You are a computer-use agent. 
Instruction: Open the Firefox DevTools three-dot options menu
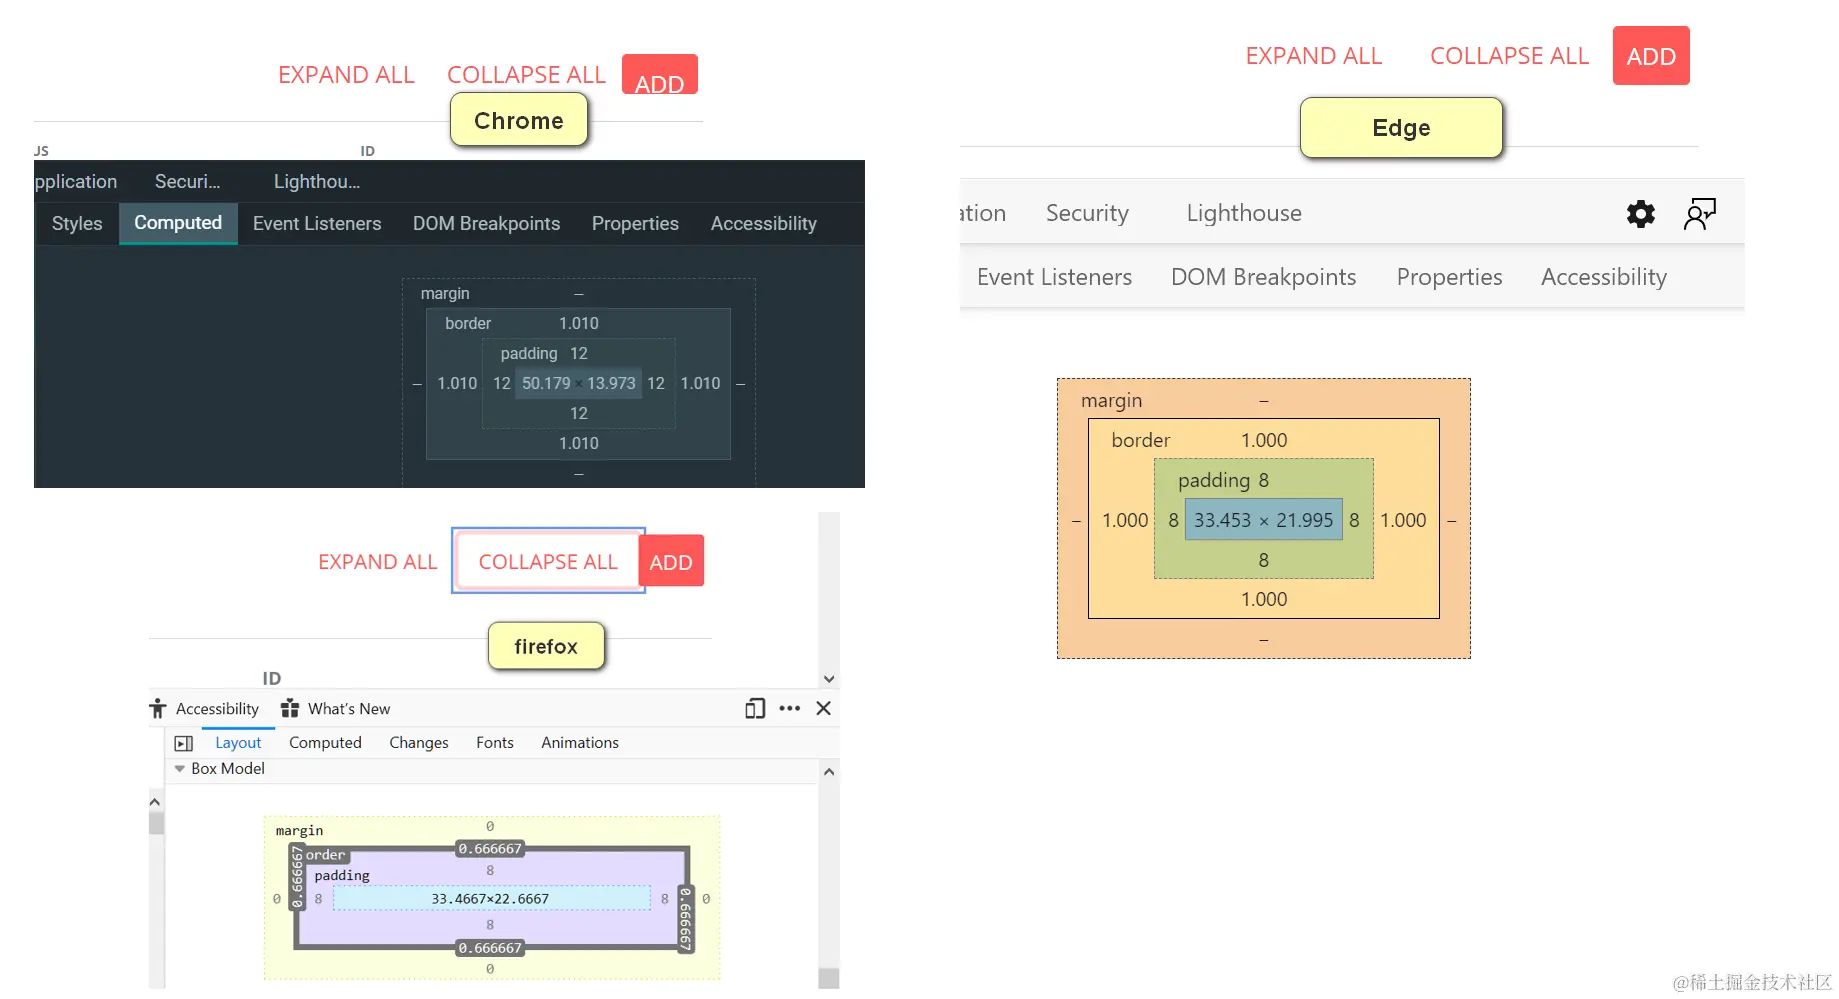pyautogui.click(x=789, y=708)
